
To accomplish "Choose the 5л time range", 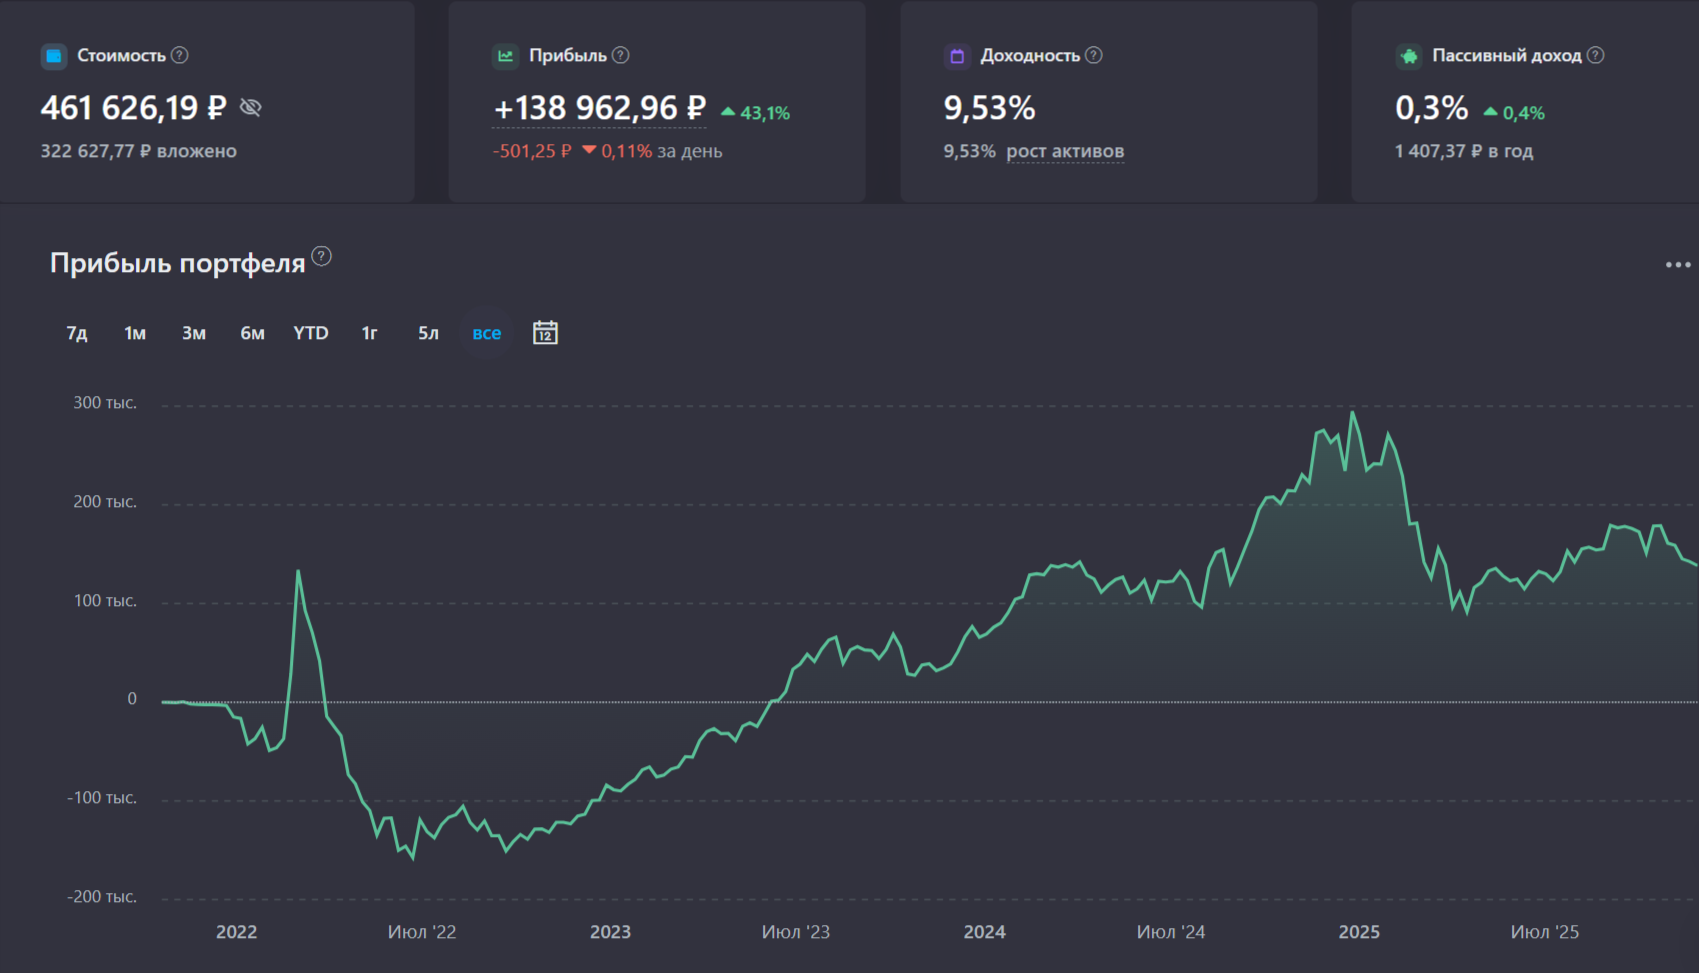I will pyautogui.click(x=428, y=333).
